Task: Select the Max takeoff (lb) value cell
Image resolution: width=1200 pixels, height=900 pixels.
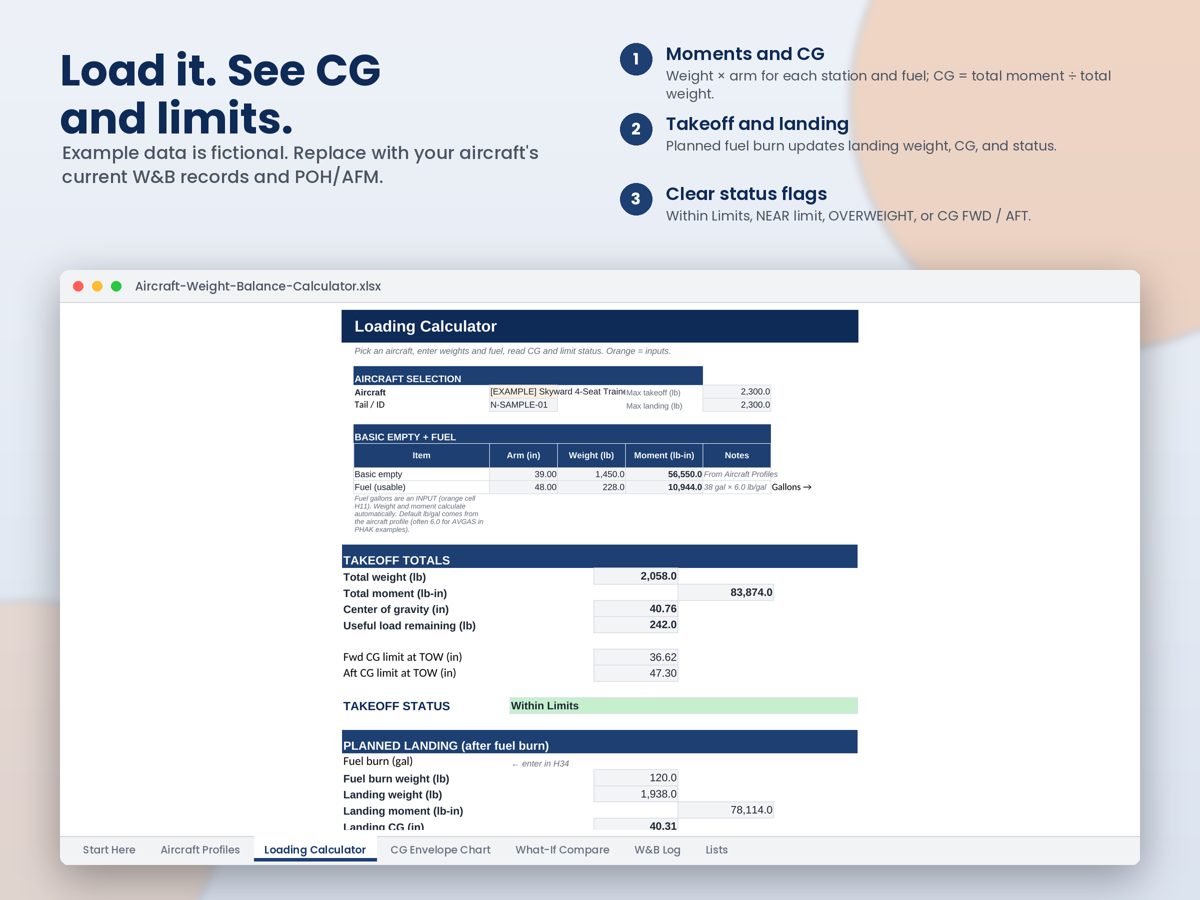Action: click(737, 392)
